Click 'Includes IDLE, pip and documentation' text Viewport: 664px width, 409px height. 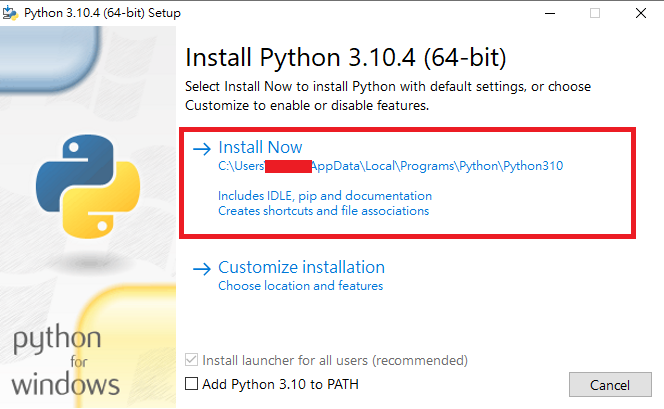point(325,196)
